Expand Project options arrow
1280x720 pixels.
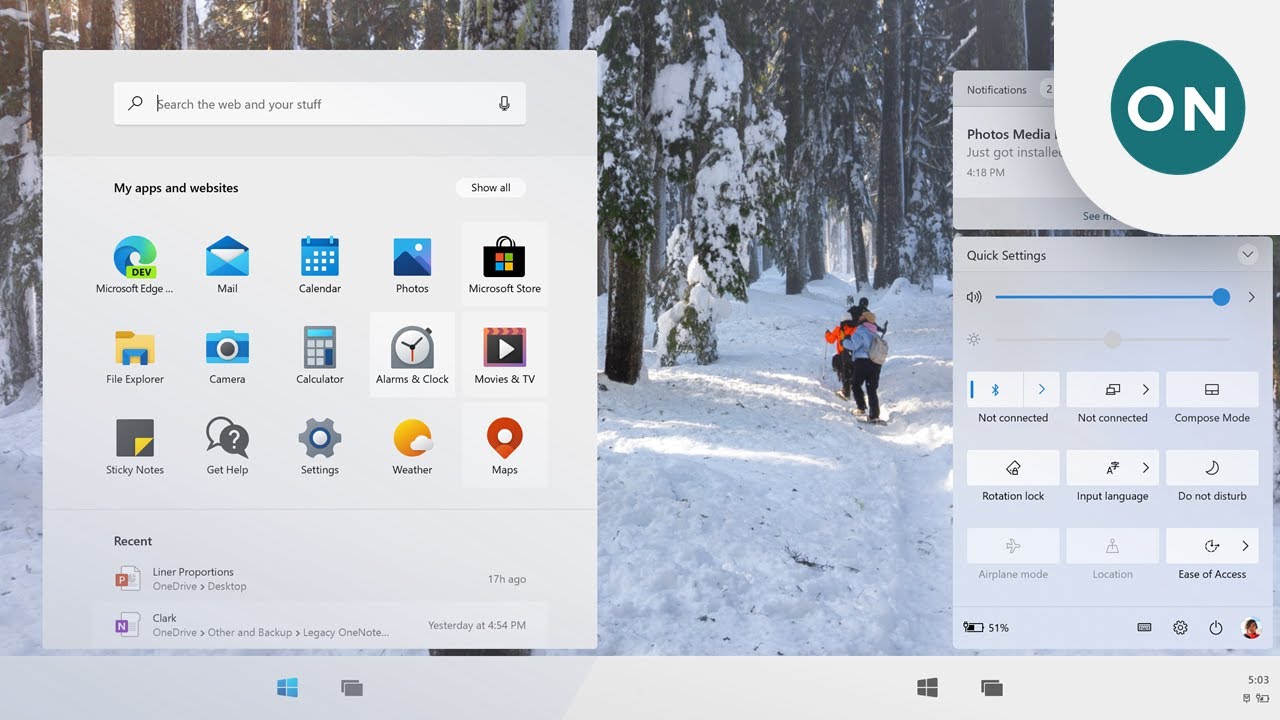point(1146,389)
